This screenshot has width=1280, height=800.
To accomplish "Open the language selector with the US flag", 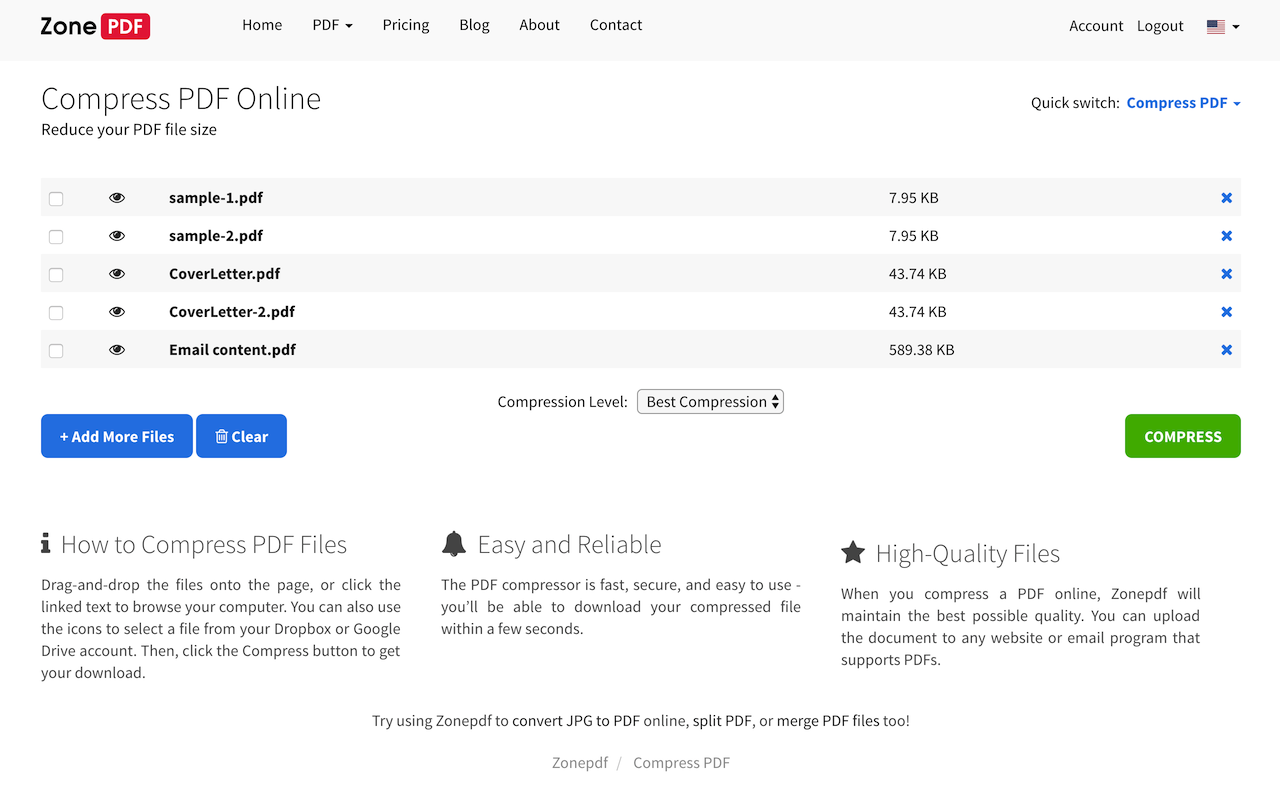I will click(x=1221, y=26).
